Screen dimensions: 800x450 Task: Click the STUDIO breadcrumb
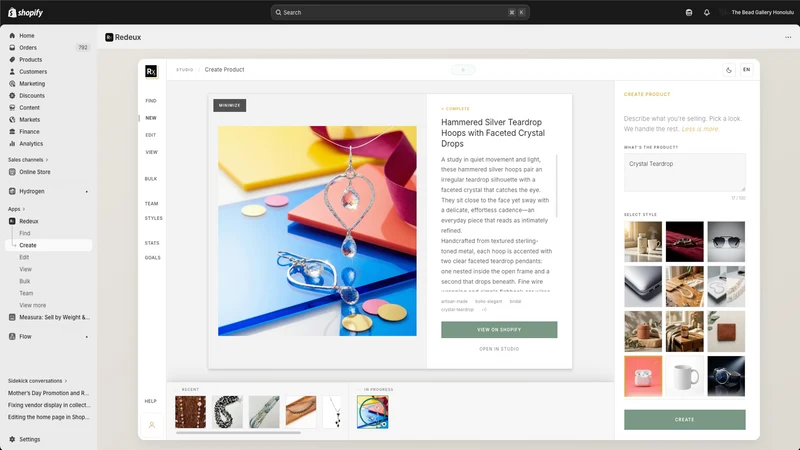tap(185, 70)
